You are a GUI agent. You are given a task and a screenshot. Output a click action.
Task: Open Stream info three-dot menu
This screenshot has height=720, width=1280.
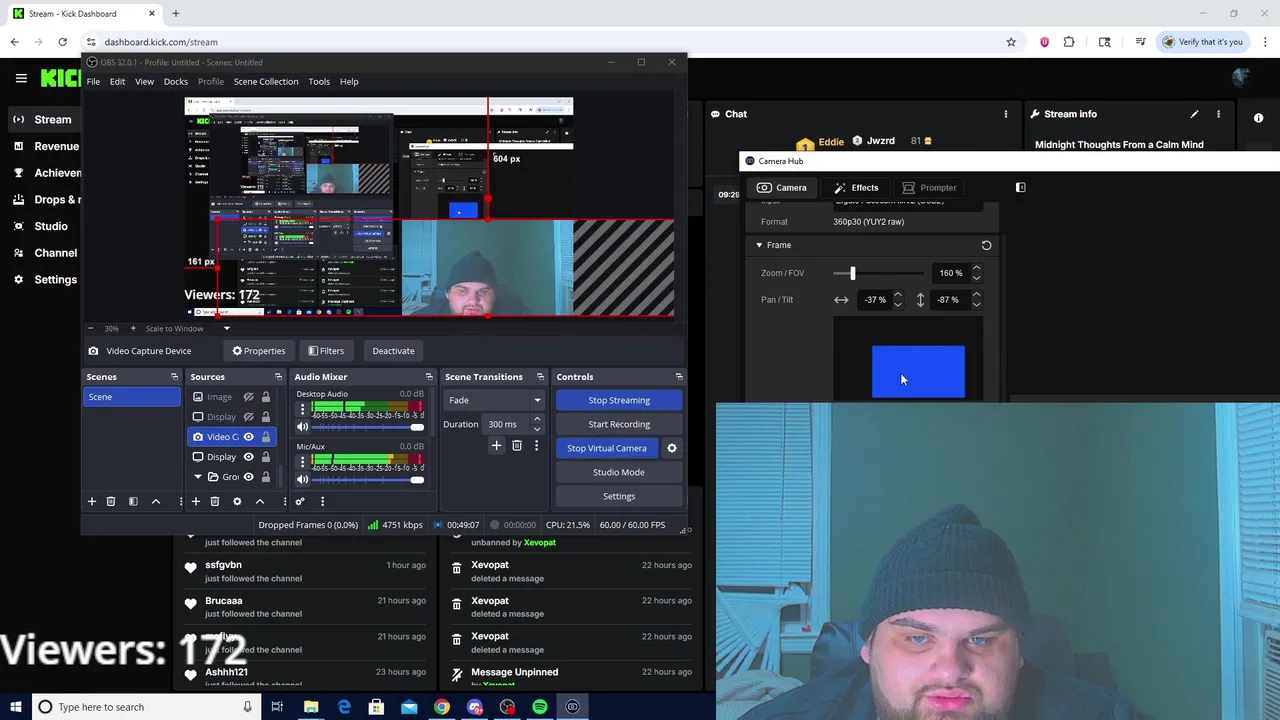[x=1218, y=114]
